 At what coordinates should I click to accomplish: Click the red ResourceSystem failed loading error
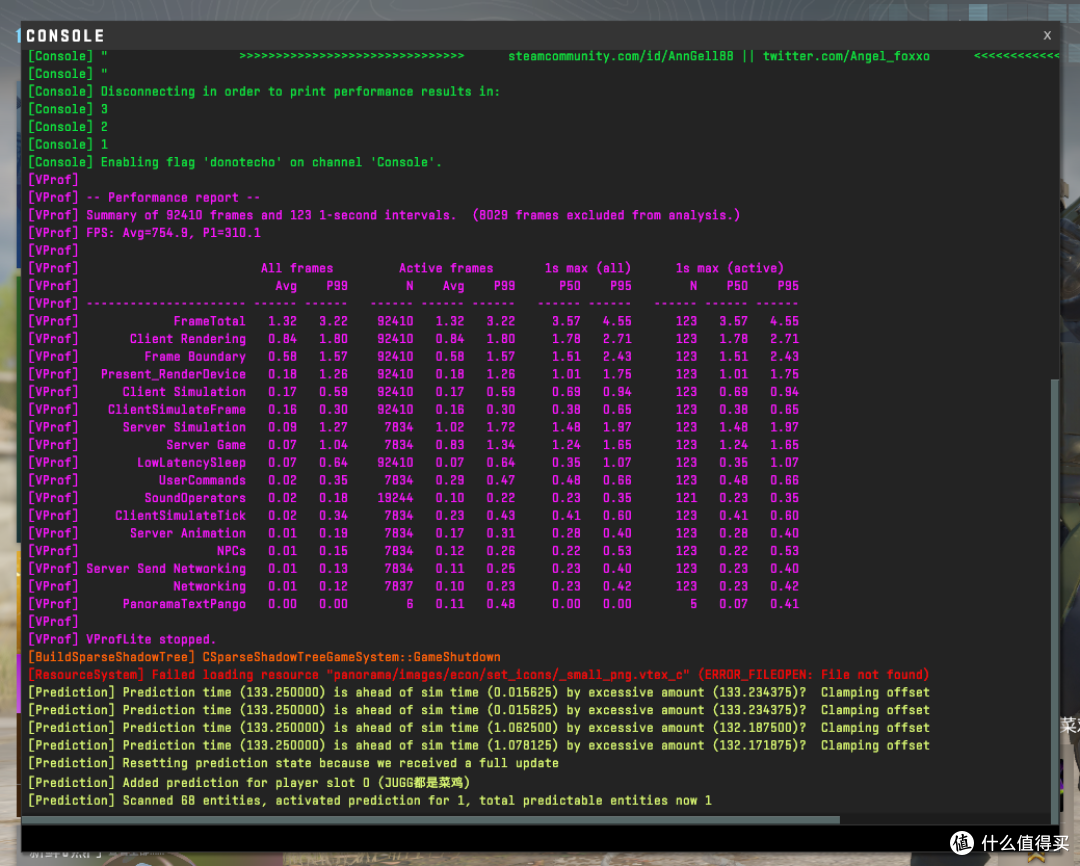pos(479,674)
